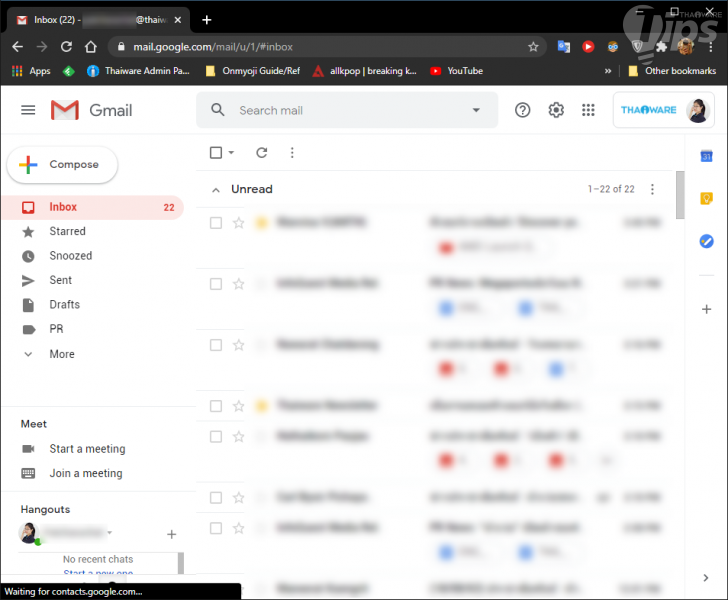
Task: Open the select dropdown arrow beside checkbox
Action: 231,152
